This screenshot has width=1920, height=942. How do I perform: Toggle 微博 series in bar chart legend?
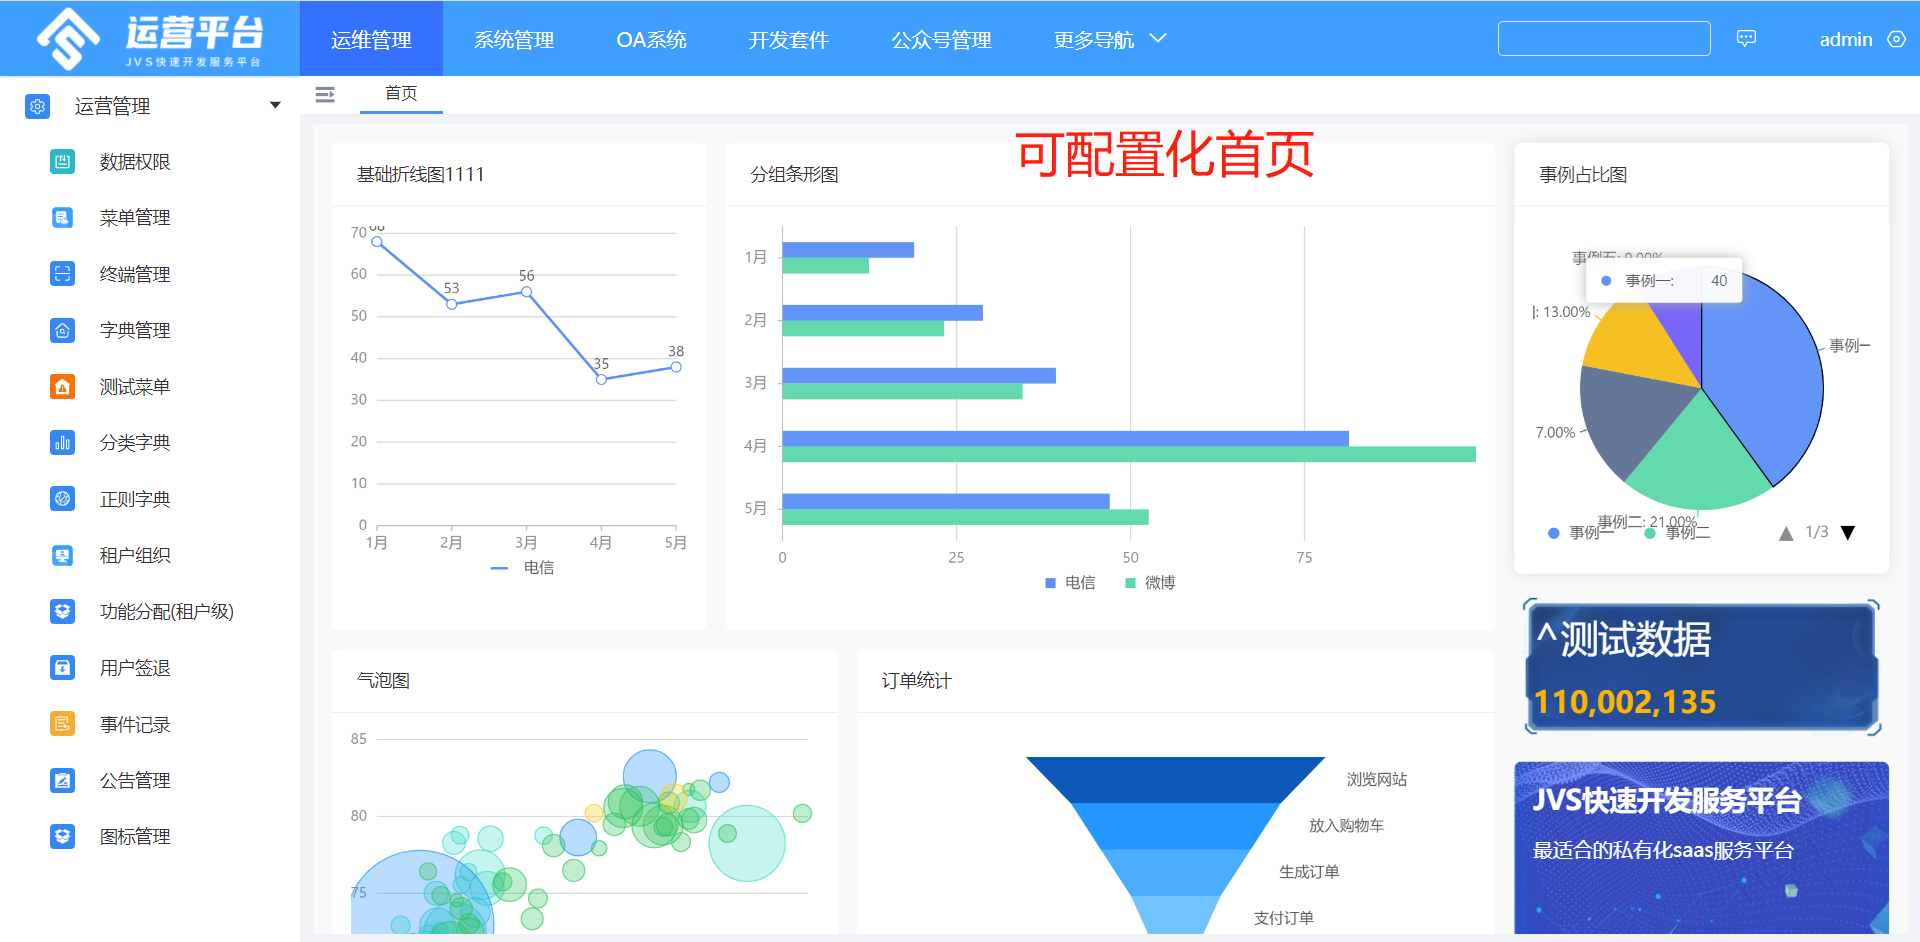tap(1150, 582)
